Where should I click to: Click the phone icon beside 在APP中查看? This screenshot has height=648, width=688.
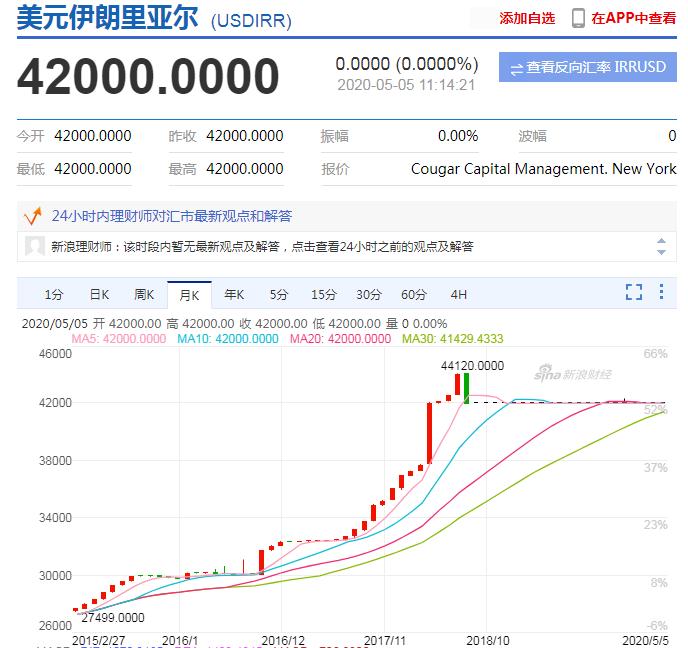point(578,18)
